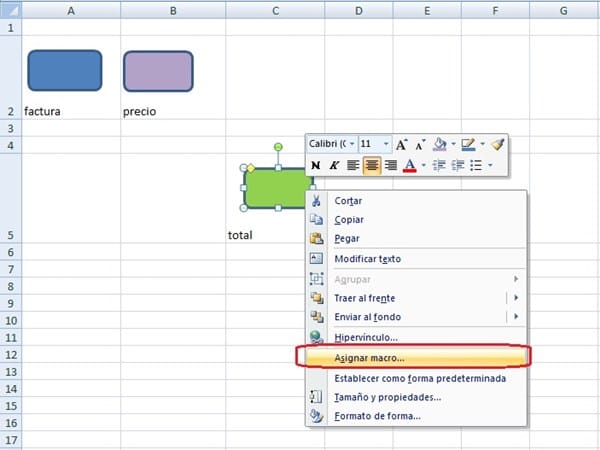
Task: Choose Pegar from the context menu
Action: 416,238
